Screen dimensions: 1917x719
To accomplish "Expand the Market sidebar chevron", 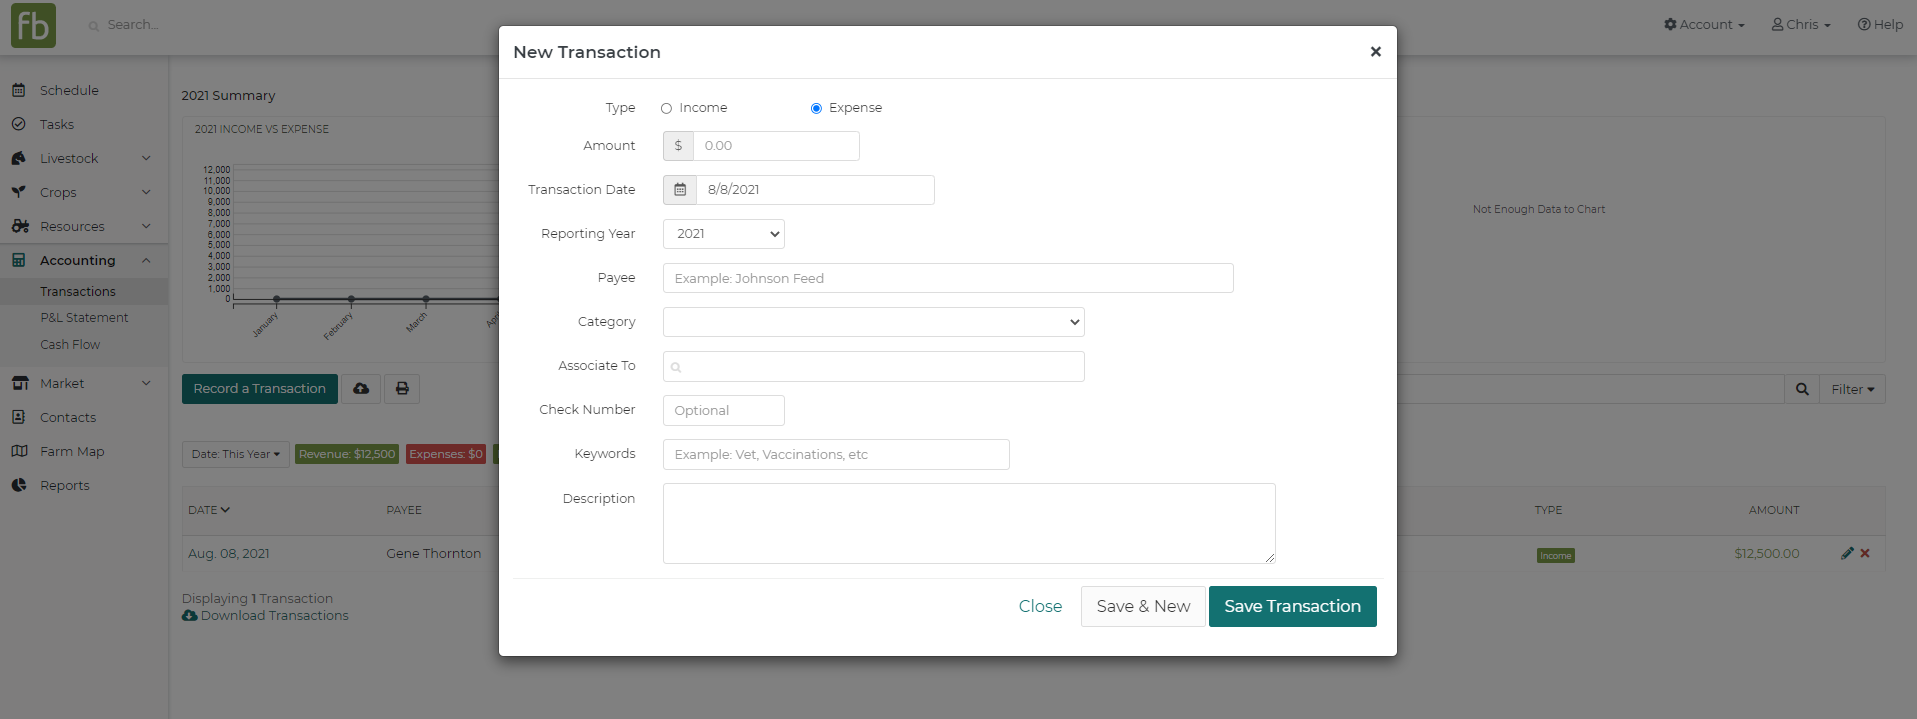I will 146,383.
